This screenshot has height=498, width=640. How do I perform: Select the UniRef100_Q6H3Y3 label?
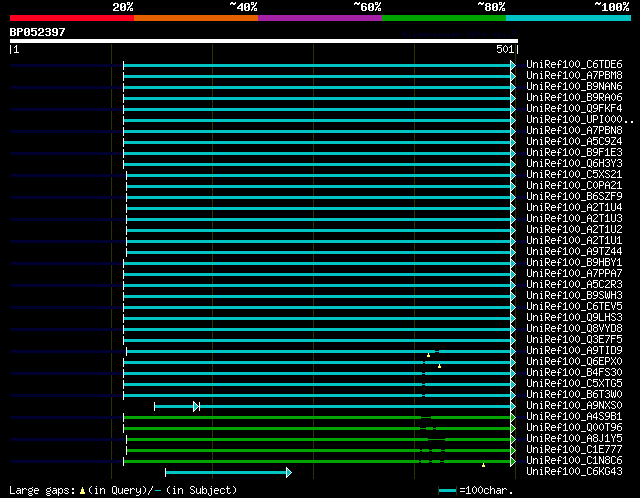(x=574, y=163)
